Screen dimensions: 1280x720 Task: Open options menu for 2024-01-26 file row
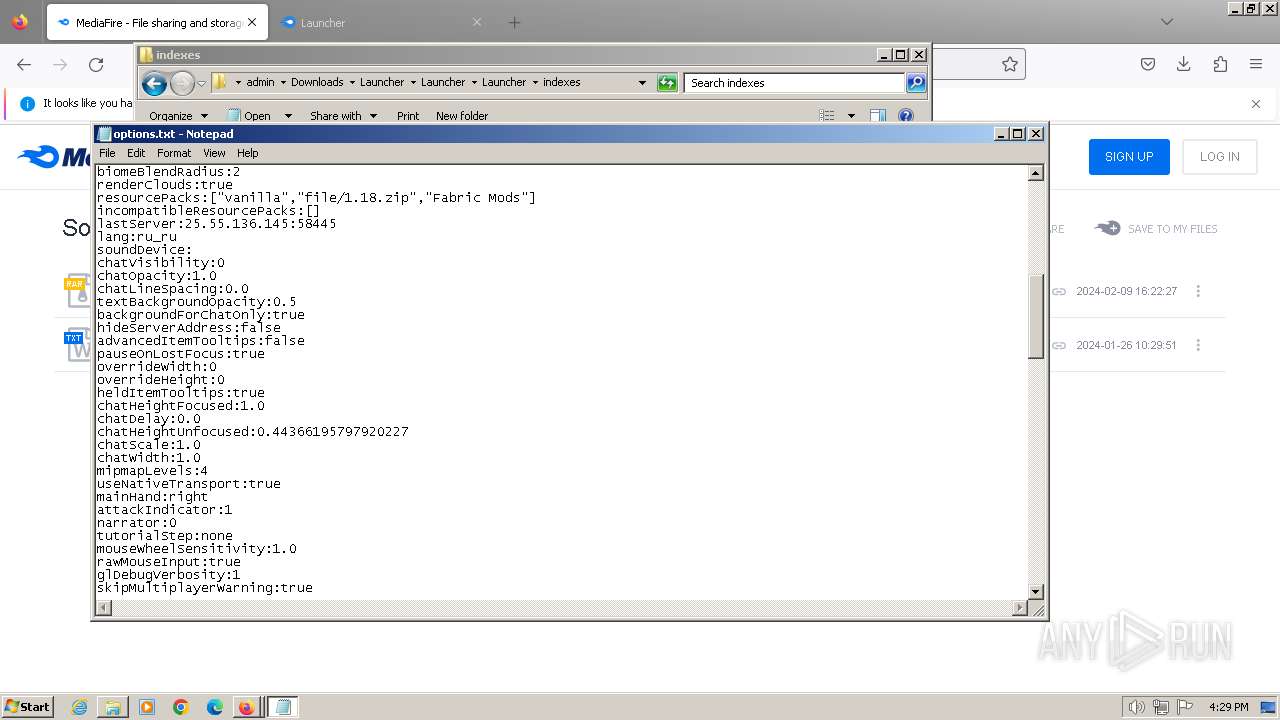[1198, 345]
